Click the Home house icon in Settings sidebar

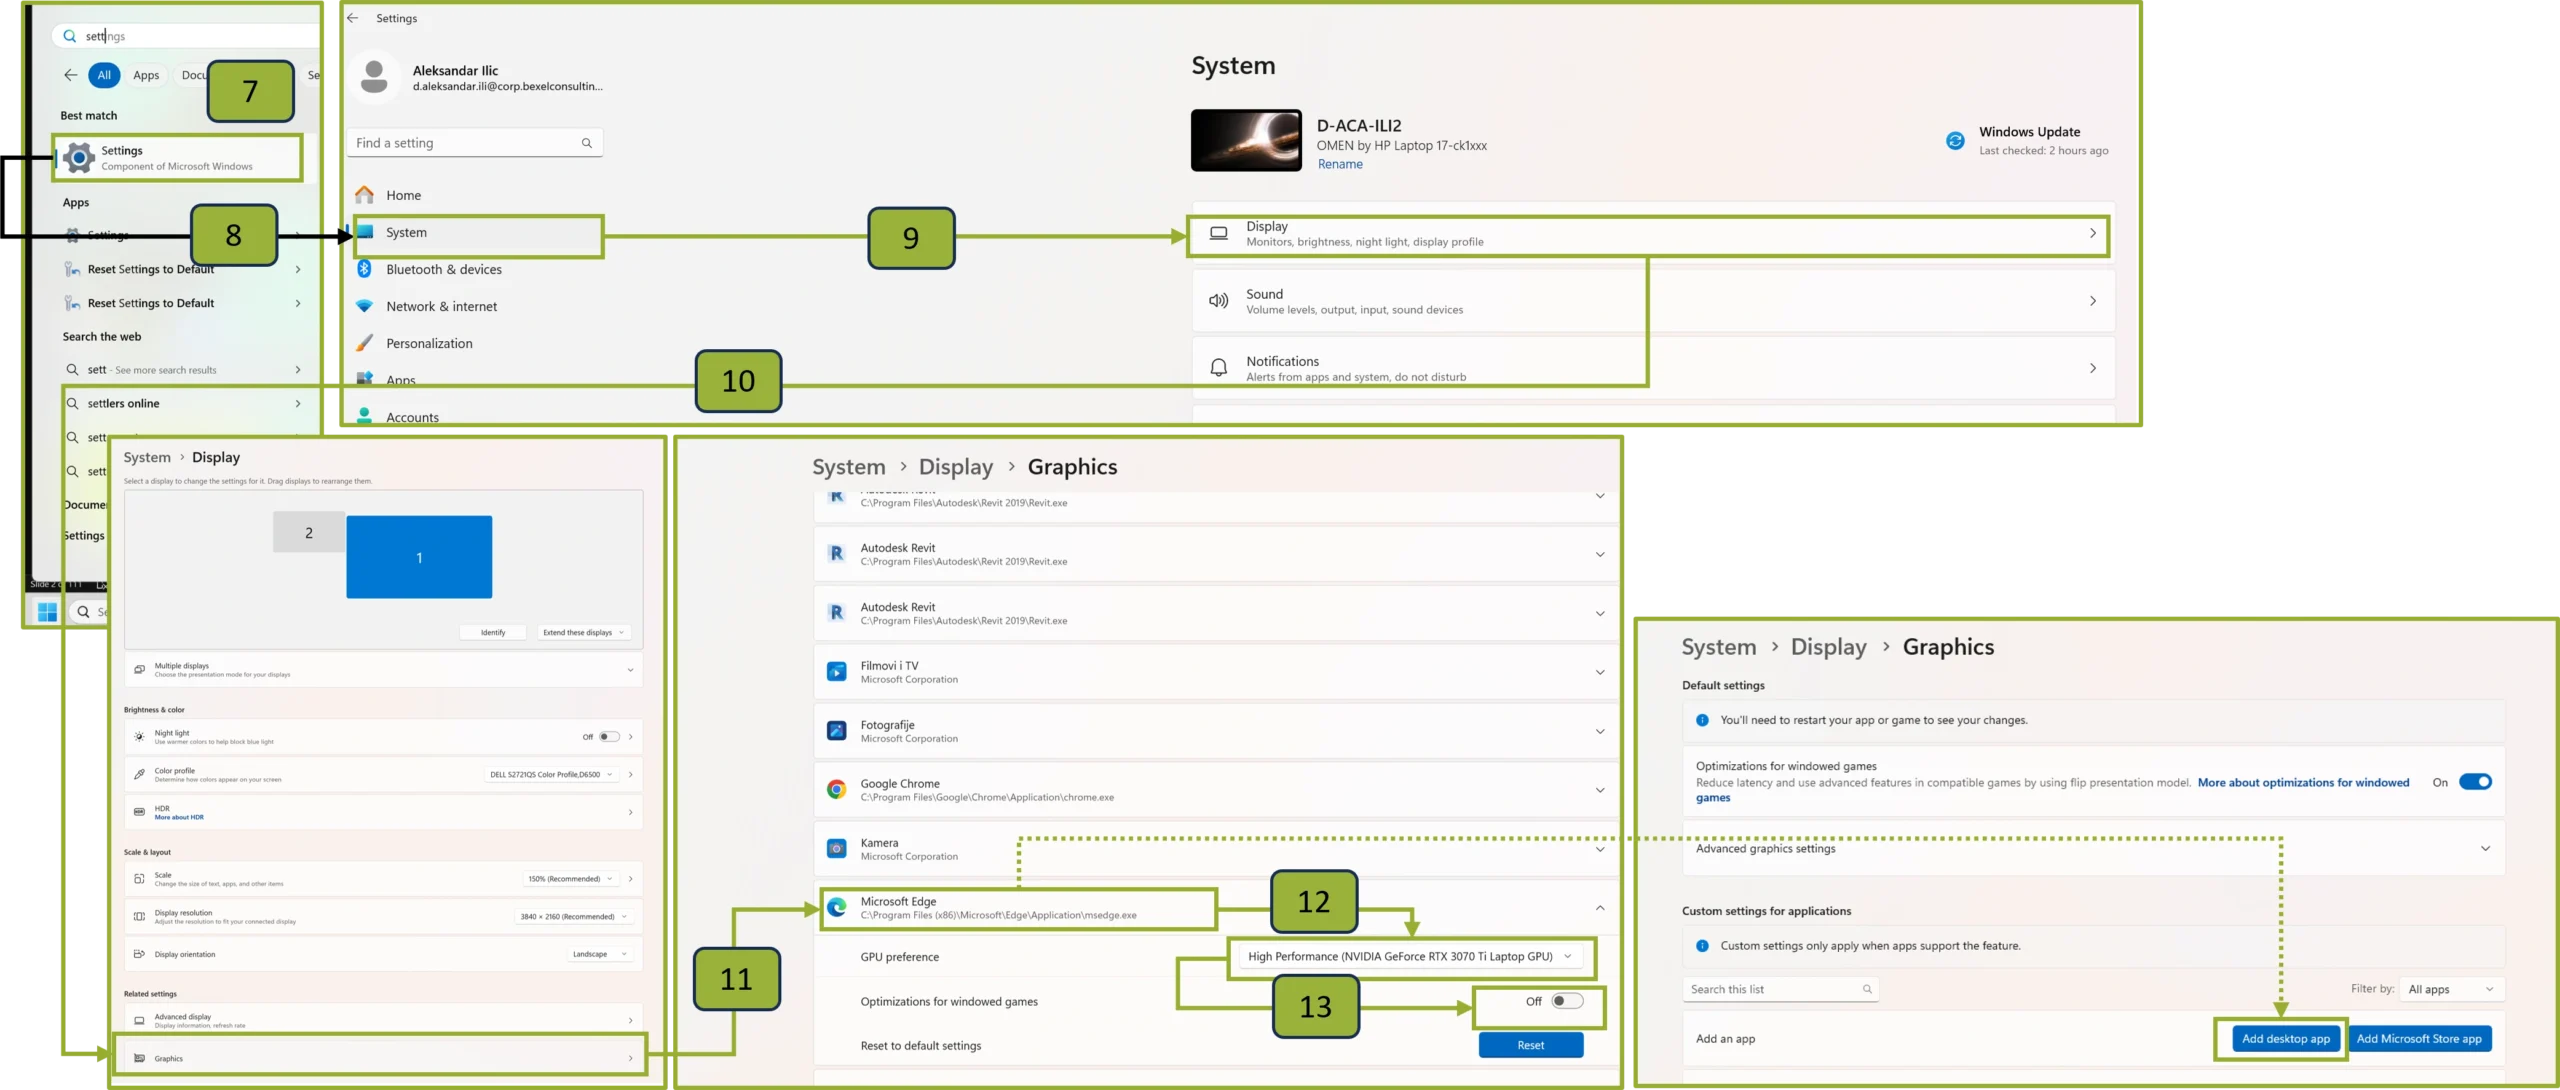pos(365,195)
